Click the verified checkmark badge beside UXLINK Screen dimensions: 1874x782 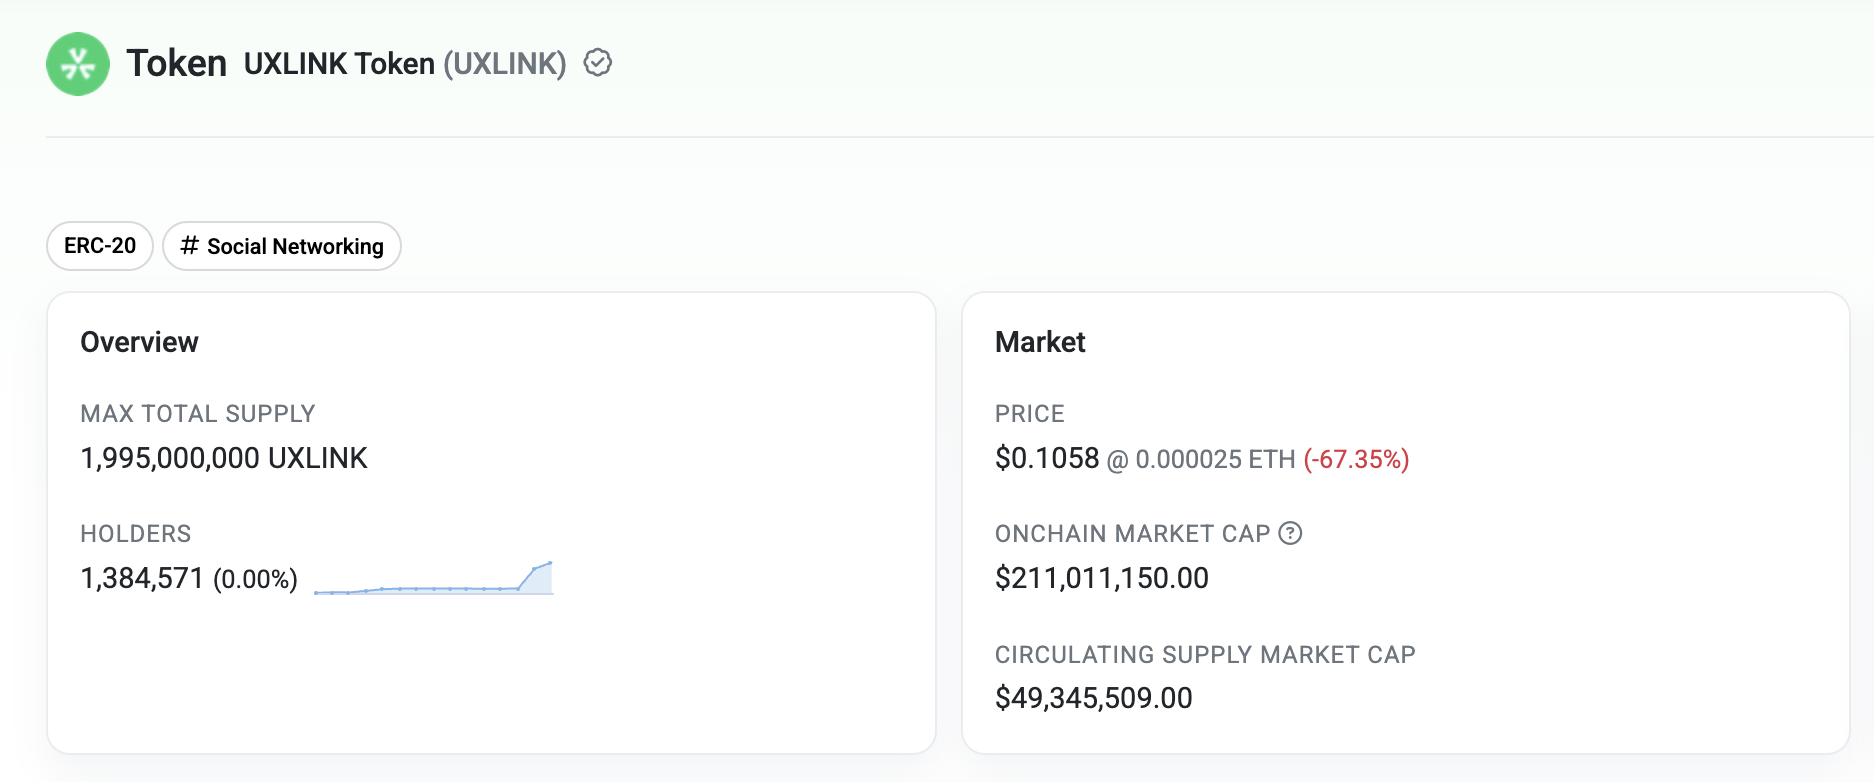coord(598,63)
